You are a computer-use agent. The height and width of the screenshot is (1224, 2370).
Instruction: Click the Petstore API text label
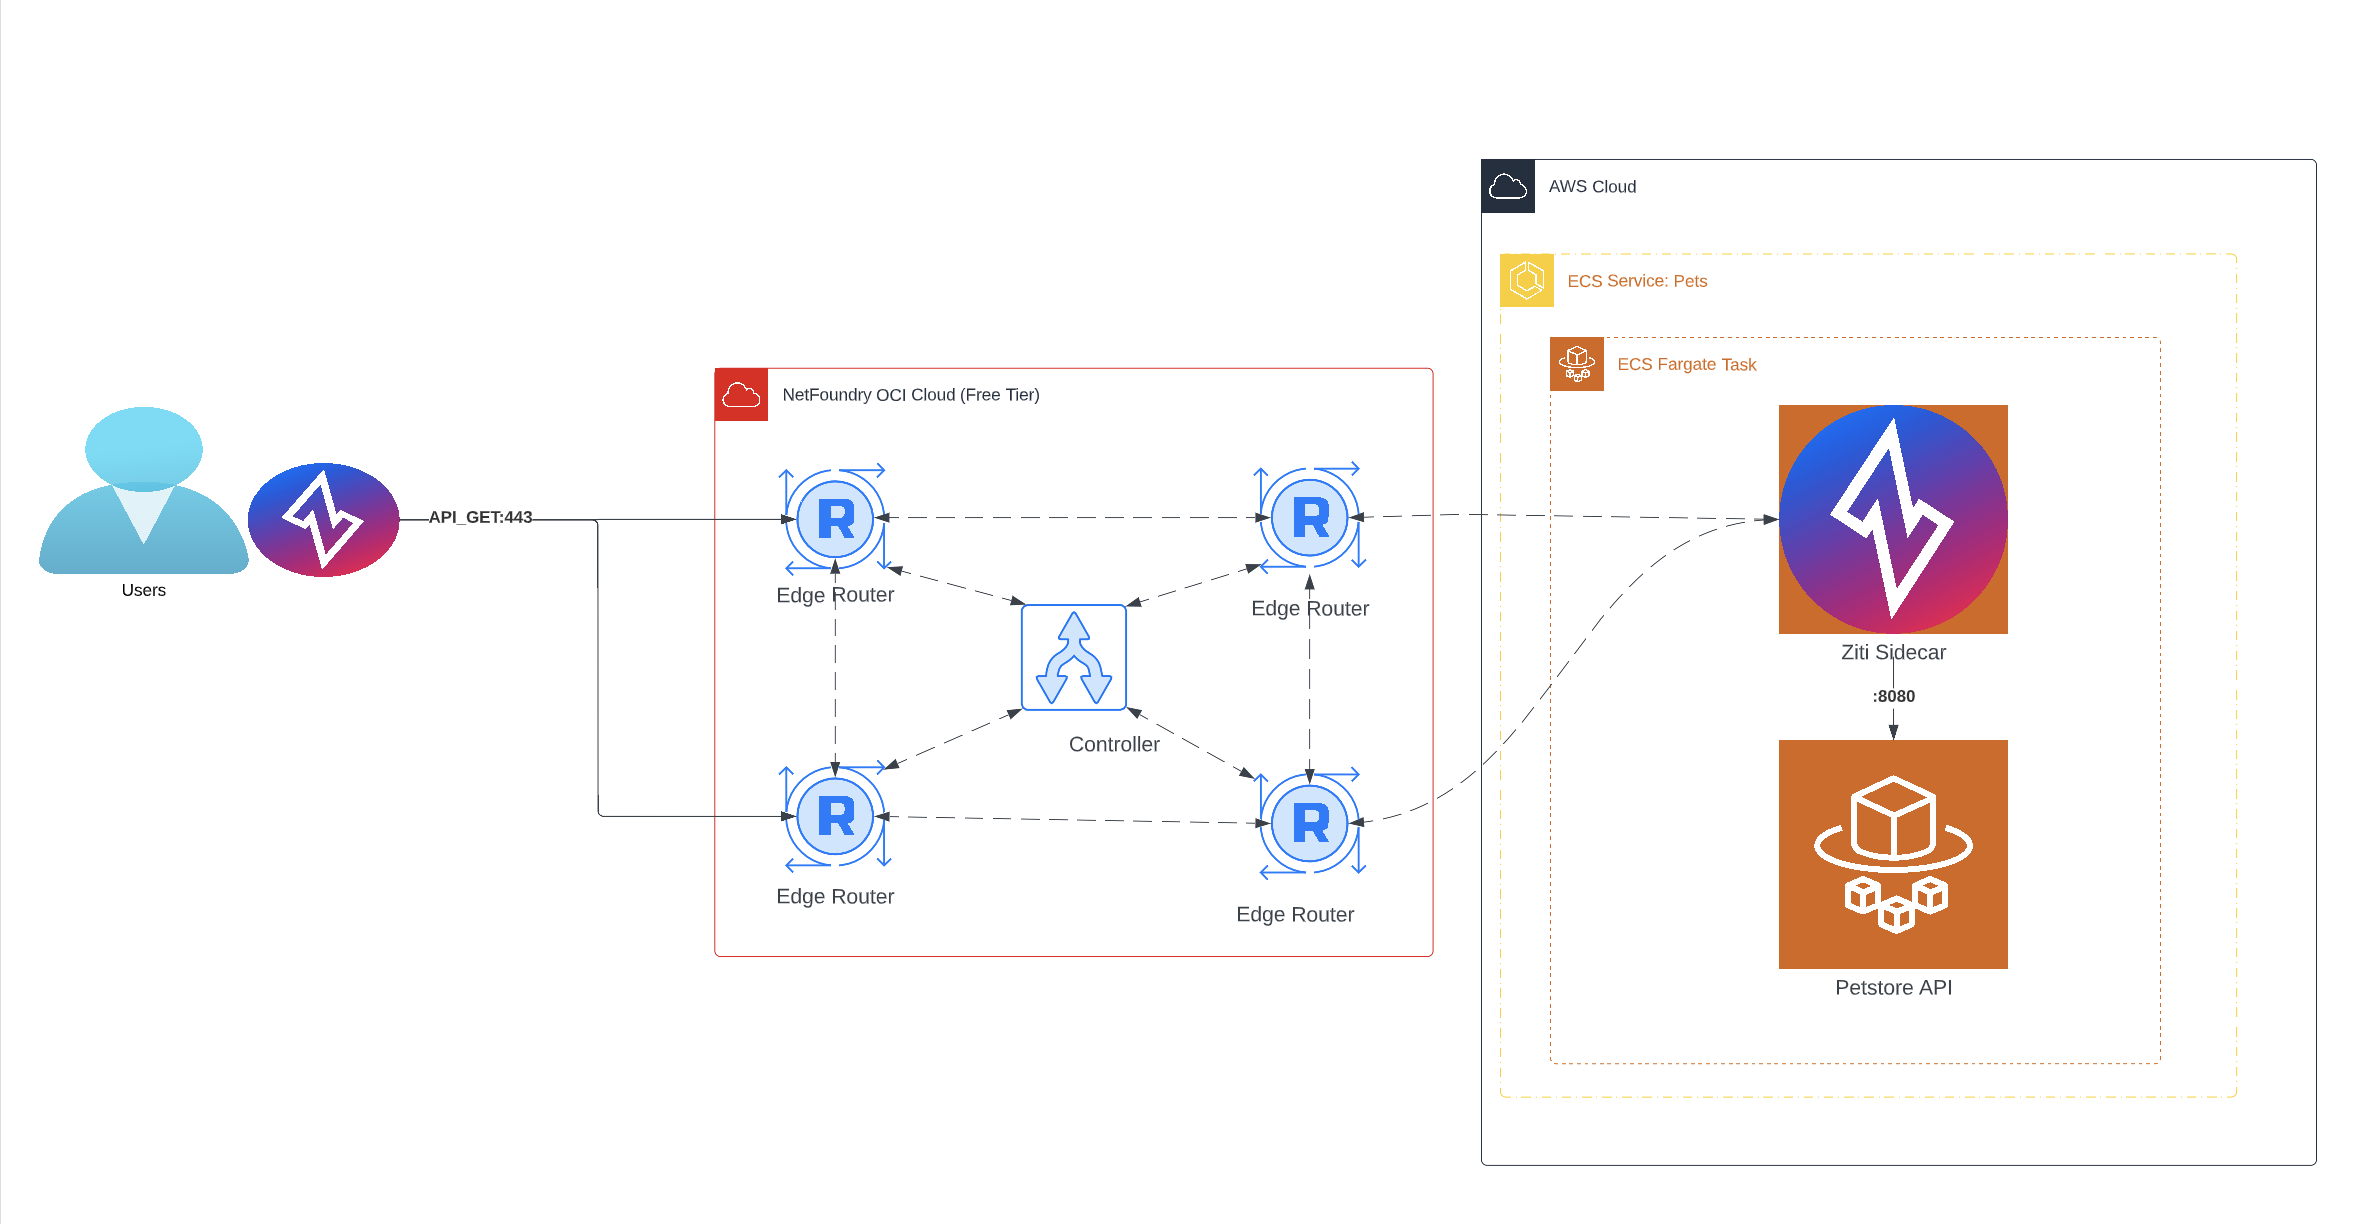pos(1892,987)
